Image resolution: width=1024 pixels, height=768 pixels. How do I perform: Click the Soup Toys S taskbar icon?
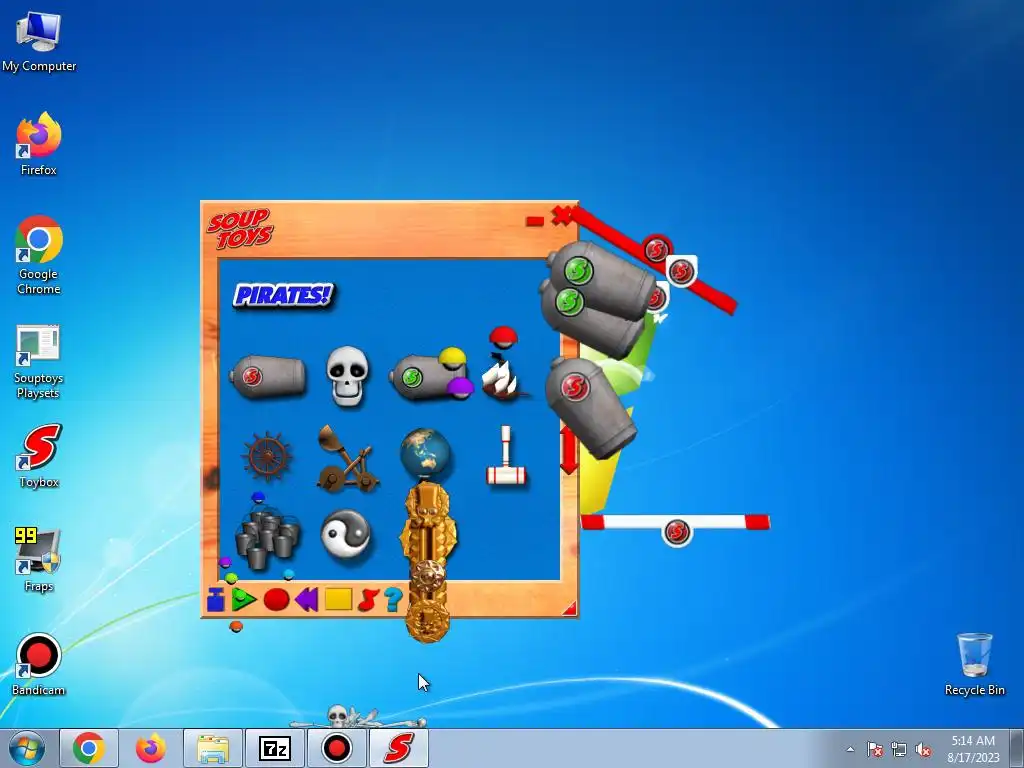coord(398,748)
